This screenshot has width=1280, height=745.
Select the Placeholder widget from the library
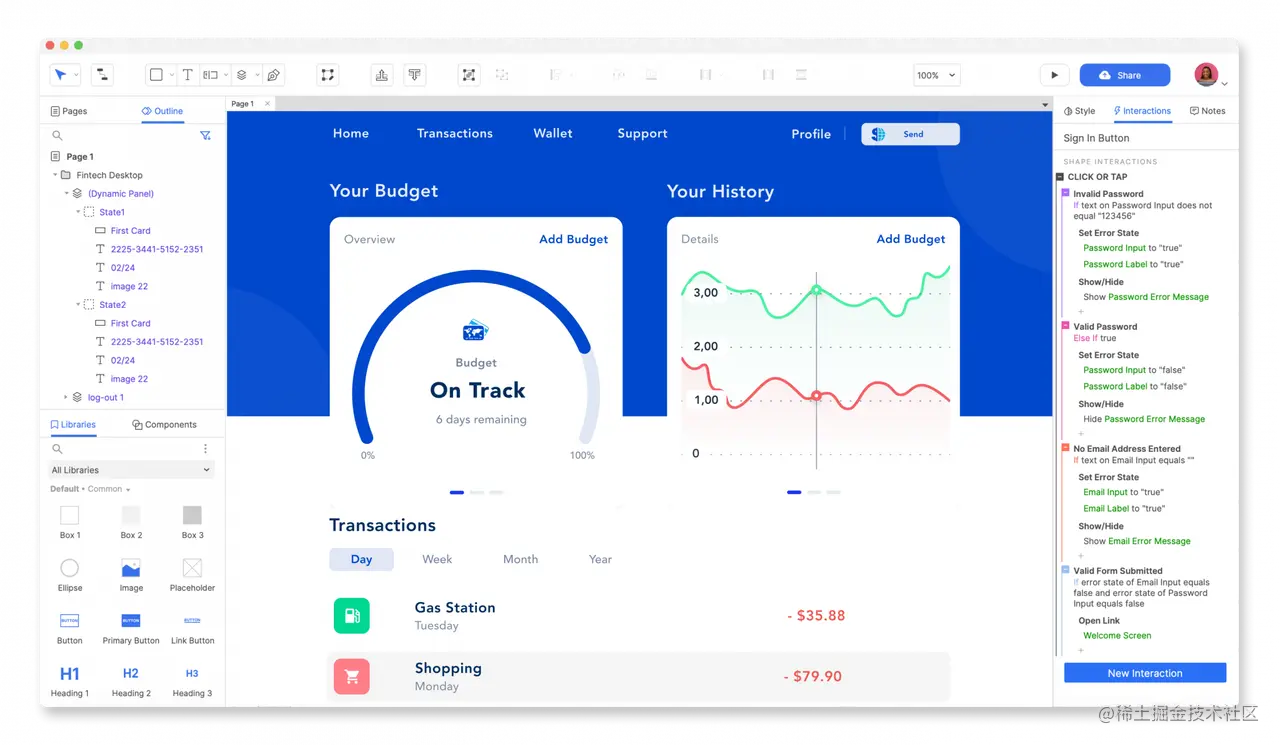(x=192, y=575)
